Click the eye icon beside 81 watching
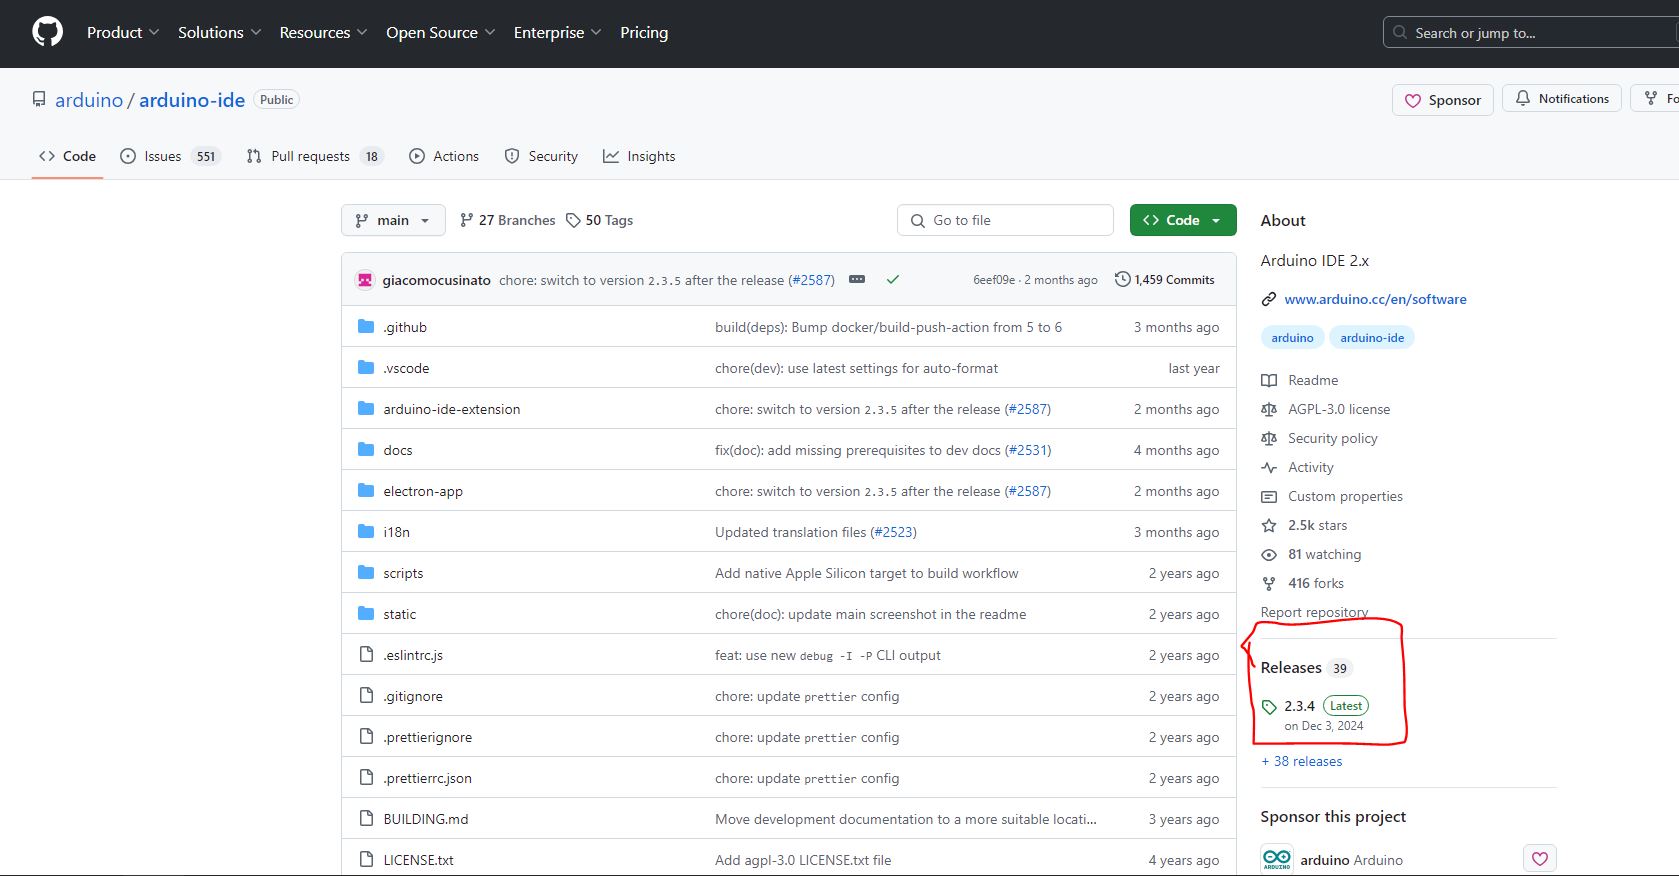 click(1269, 554)
